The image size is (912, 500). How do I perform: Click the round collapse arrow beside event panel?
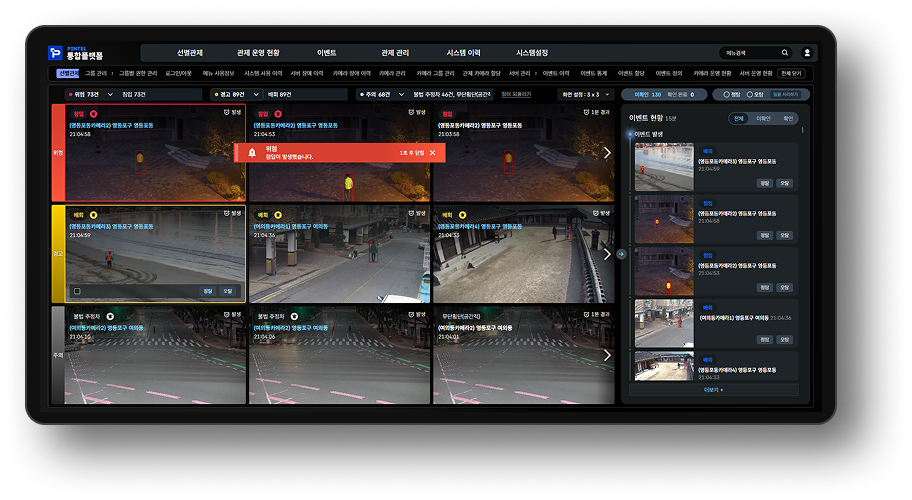pos(620,254)
